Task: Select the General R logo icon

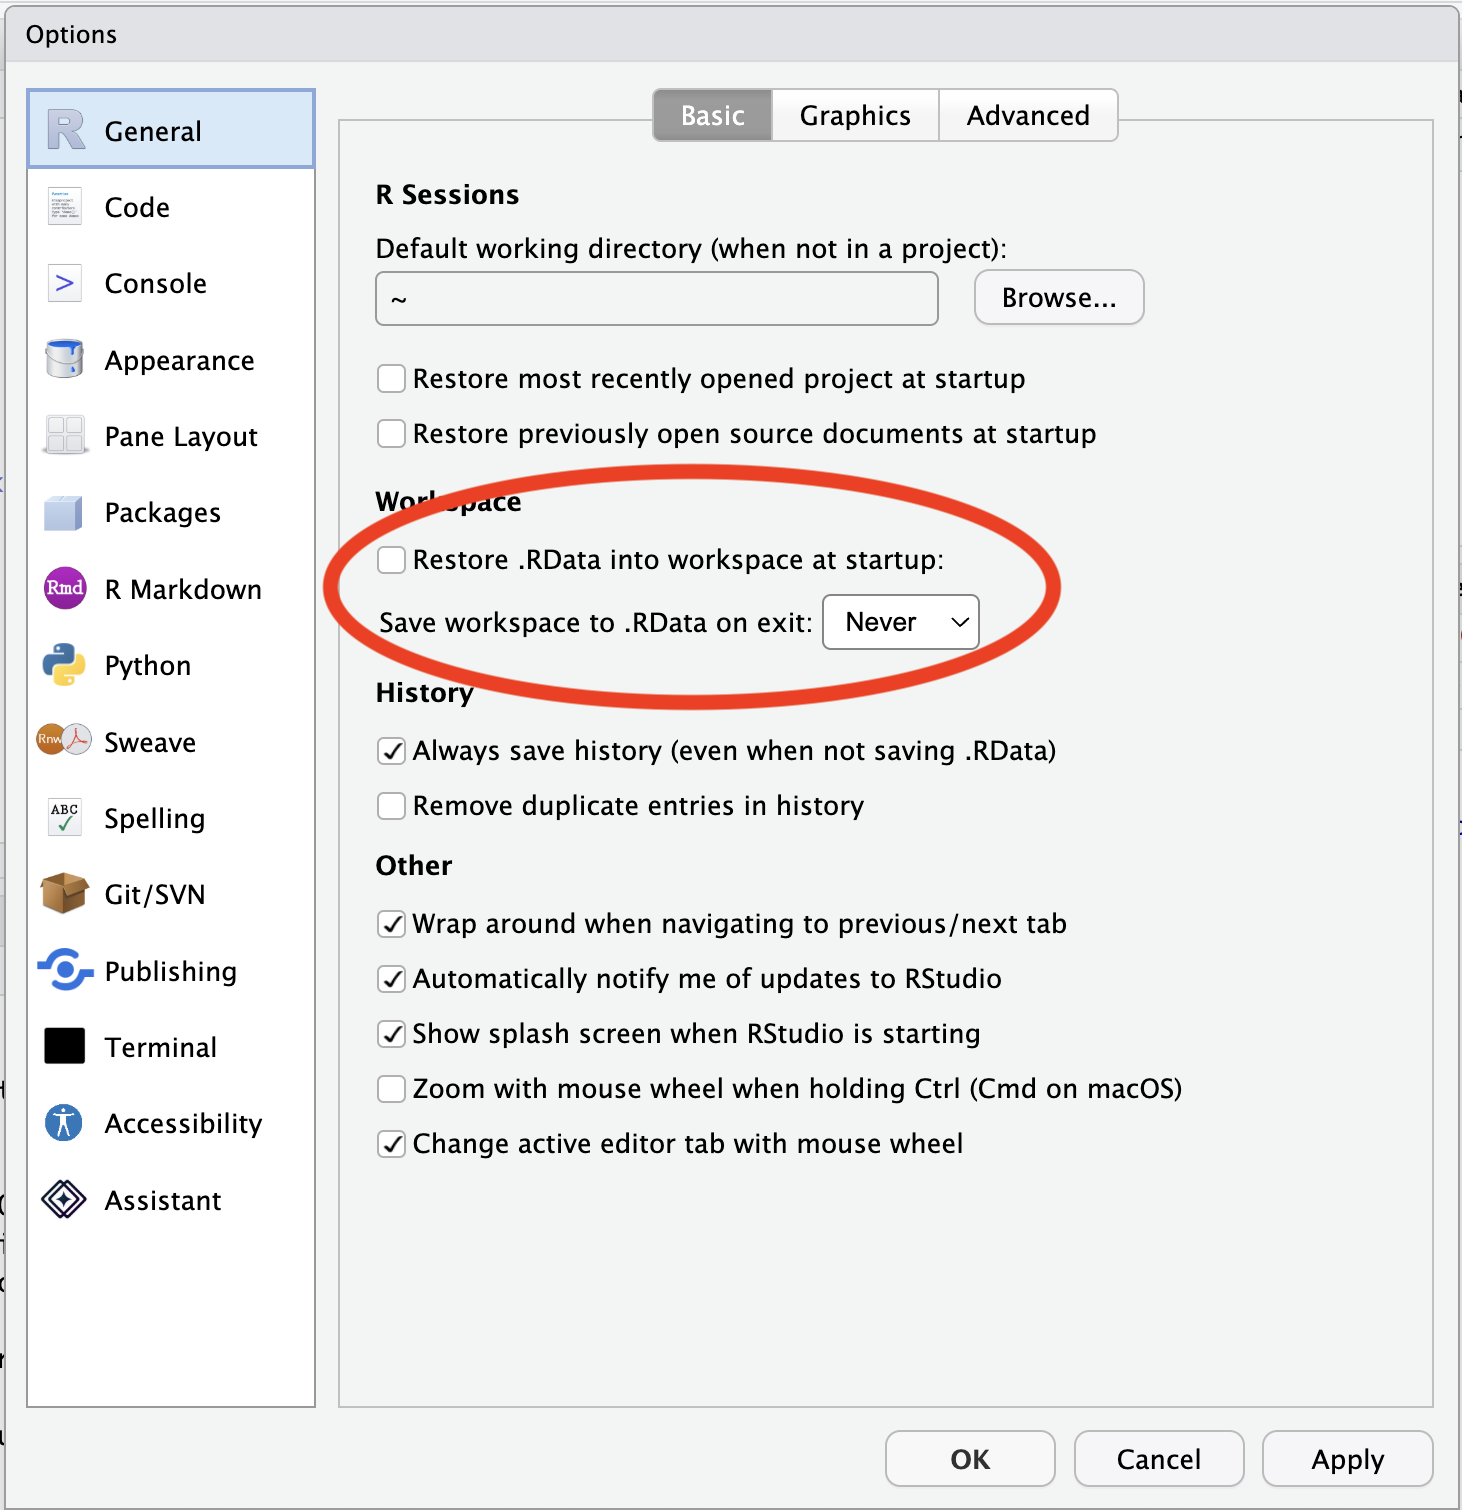Action: click(66, 130)
